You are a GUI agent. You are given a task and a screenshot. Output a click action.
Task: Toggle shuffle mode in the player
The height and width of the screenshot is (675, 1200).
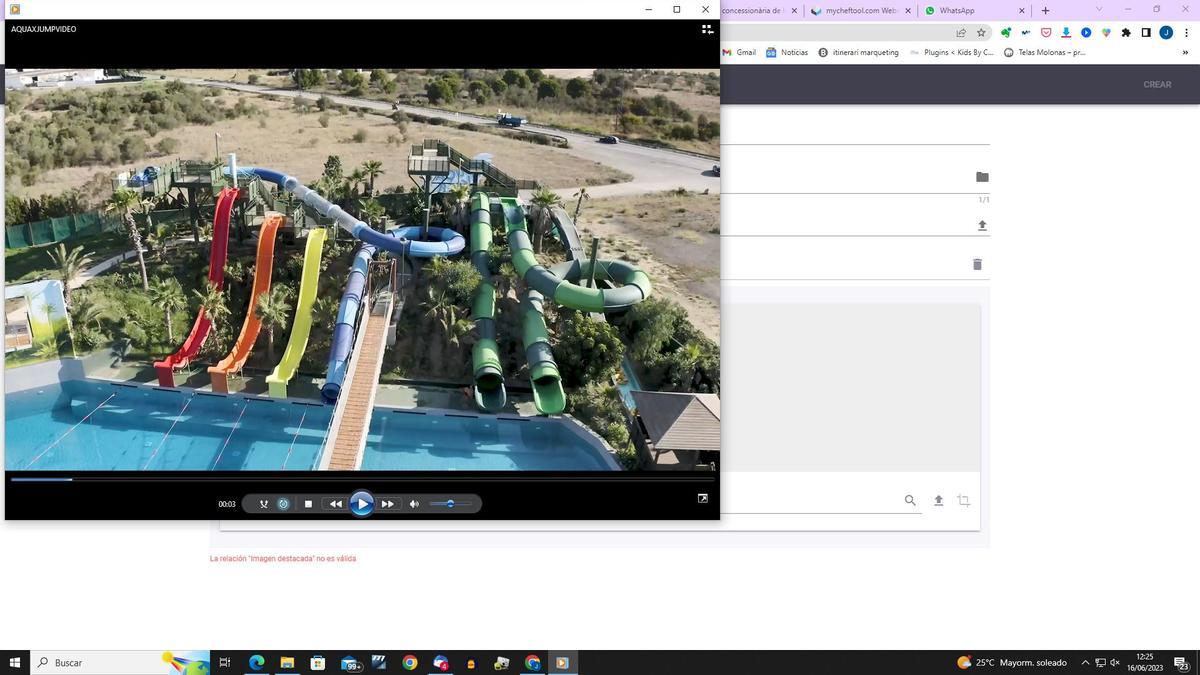coord(264,504)
